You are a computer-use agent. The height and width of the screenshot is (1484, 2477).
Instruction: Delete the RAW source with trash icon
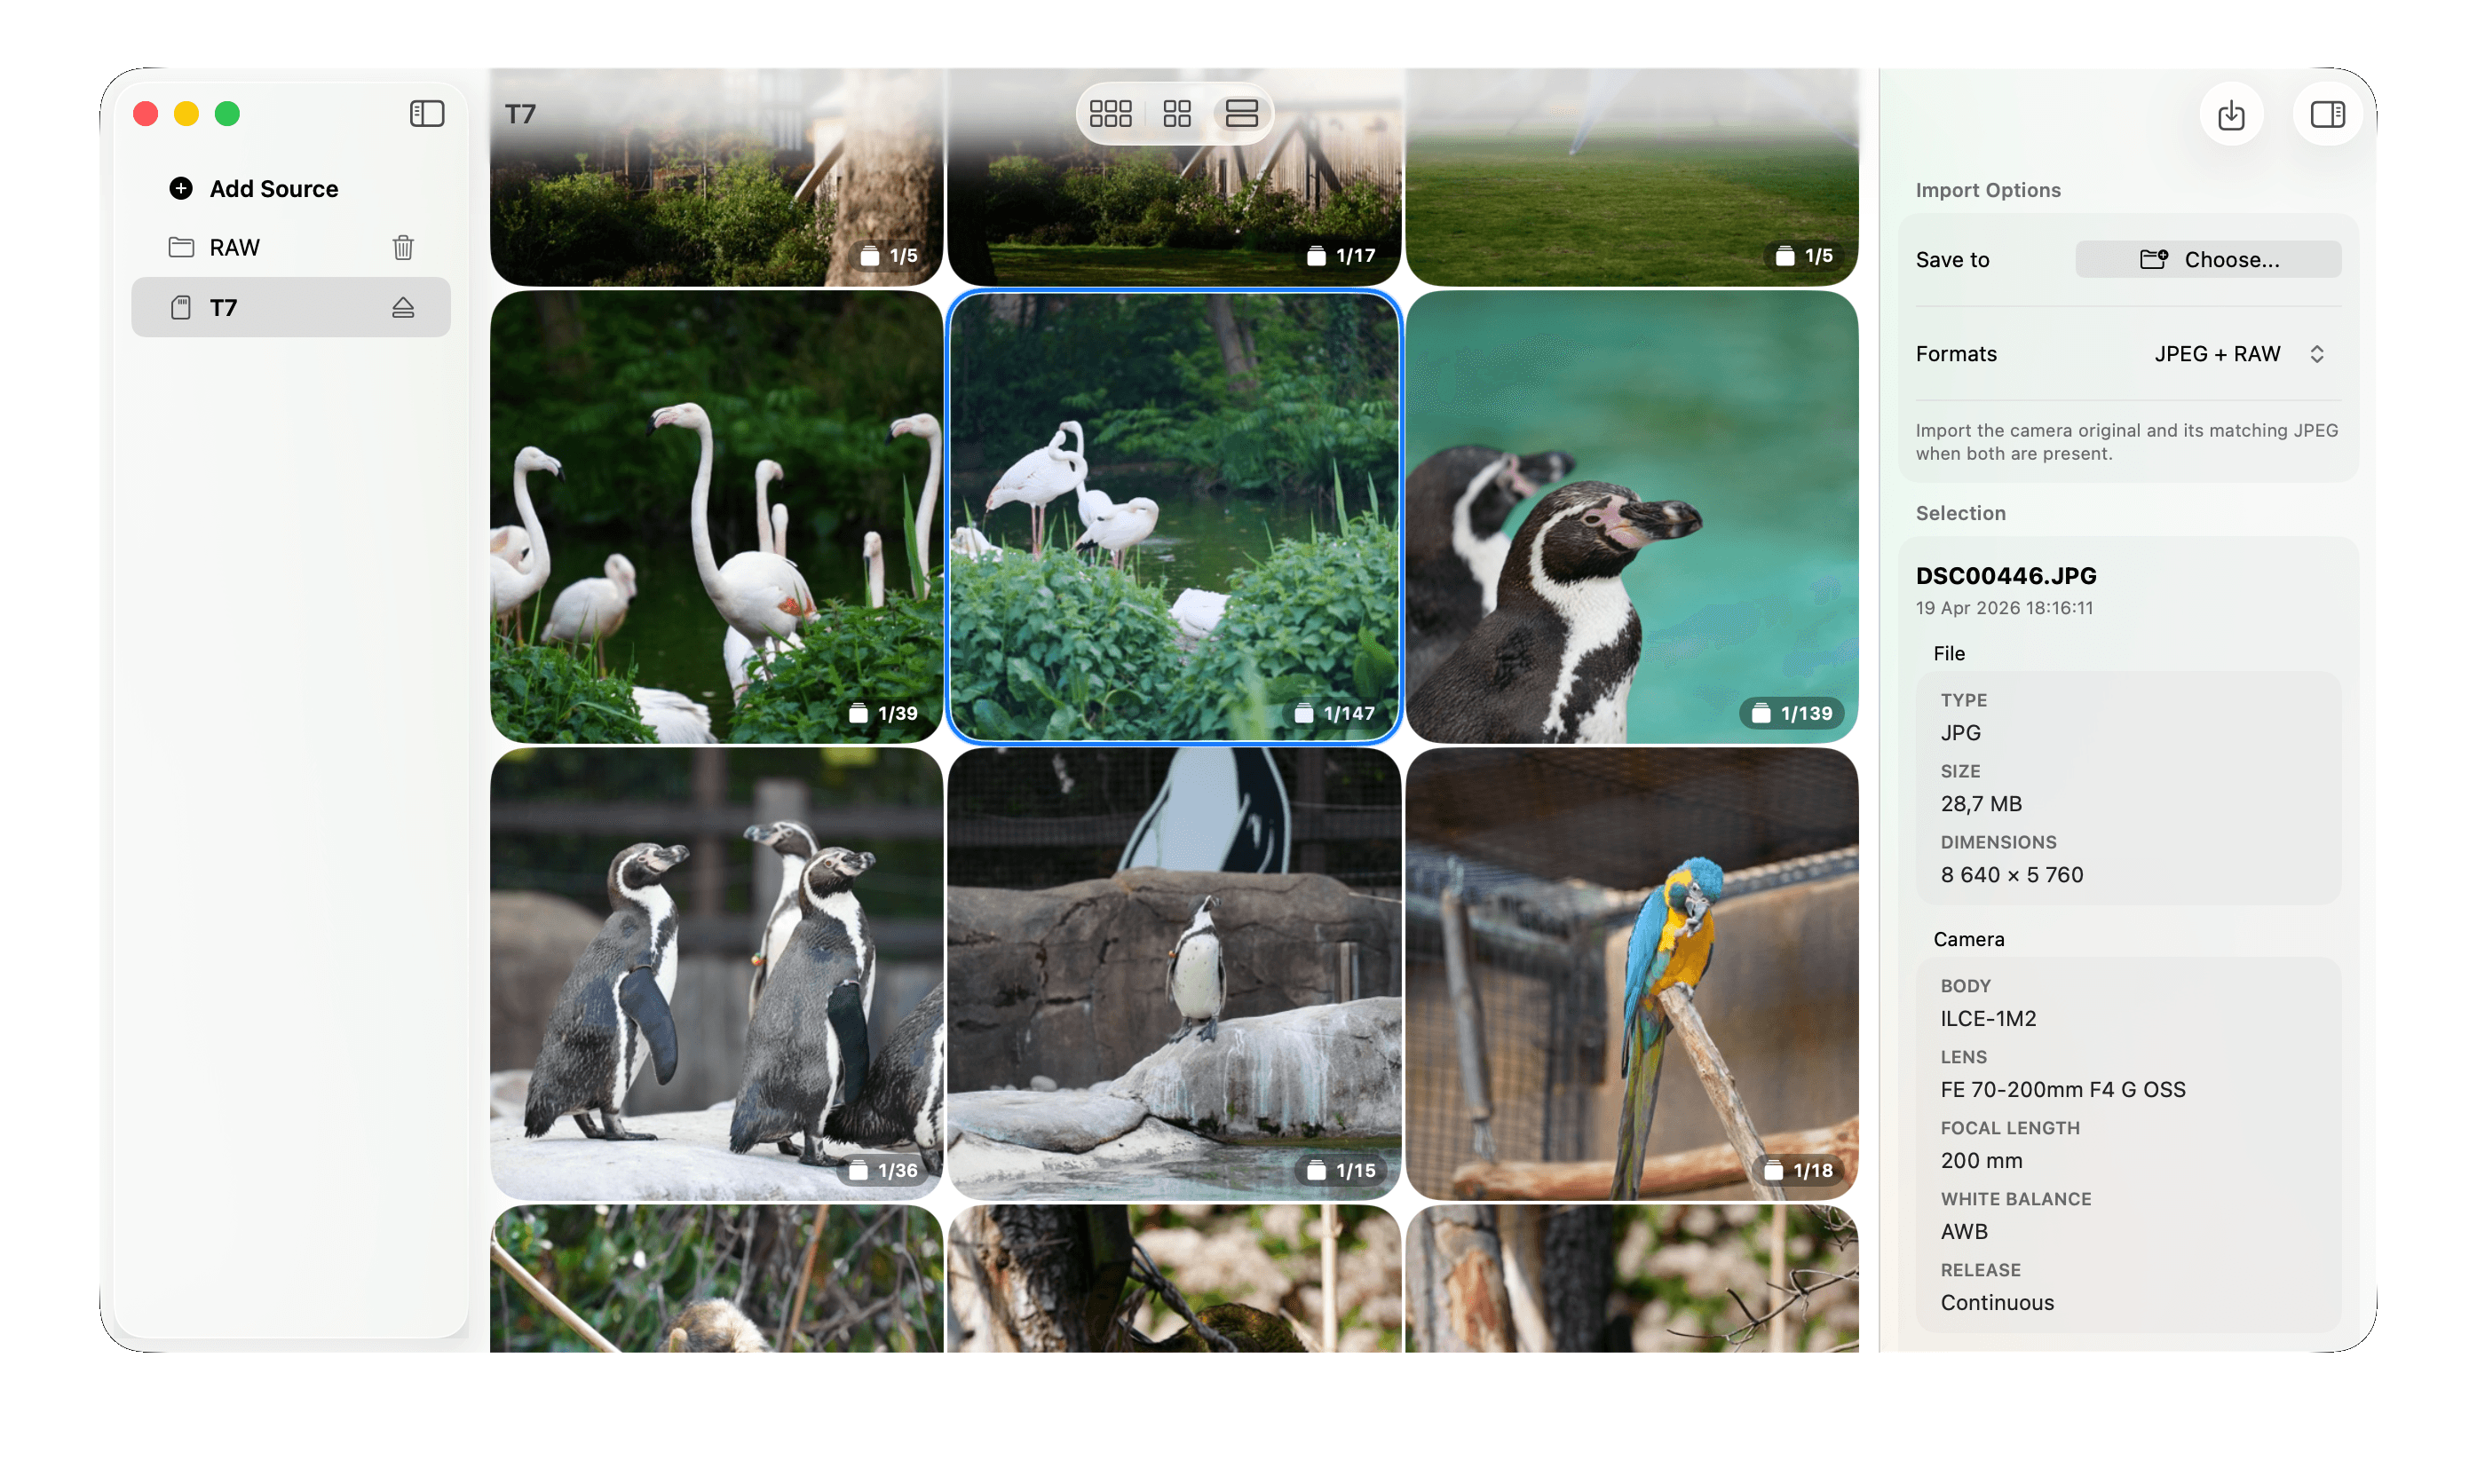[403, 247]
